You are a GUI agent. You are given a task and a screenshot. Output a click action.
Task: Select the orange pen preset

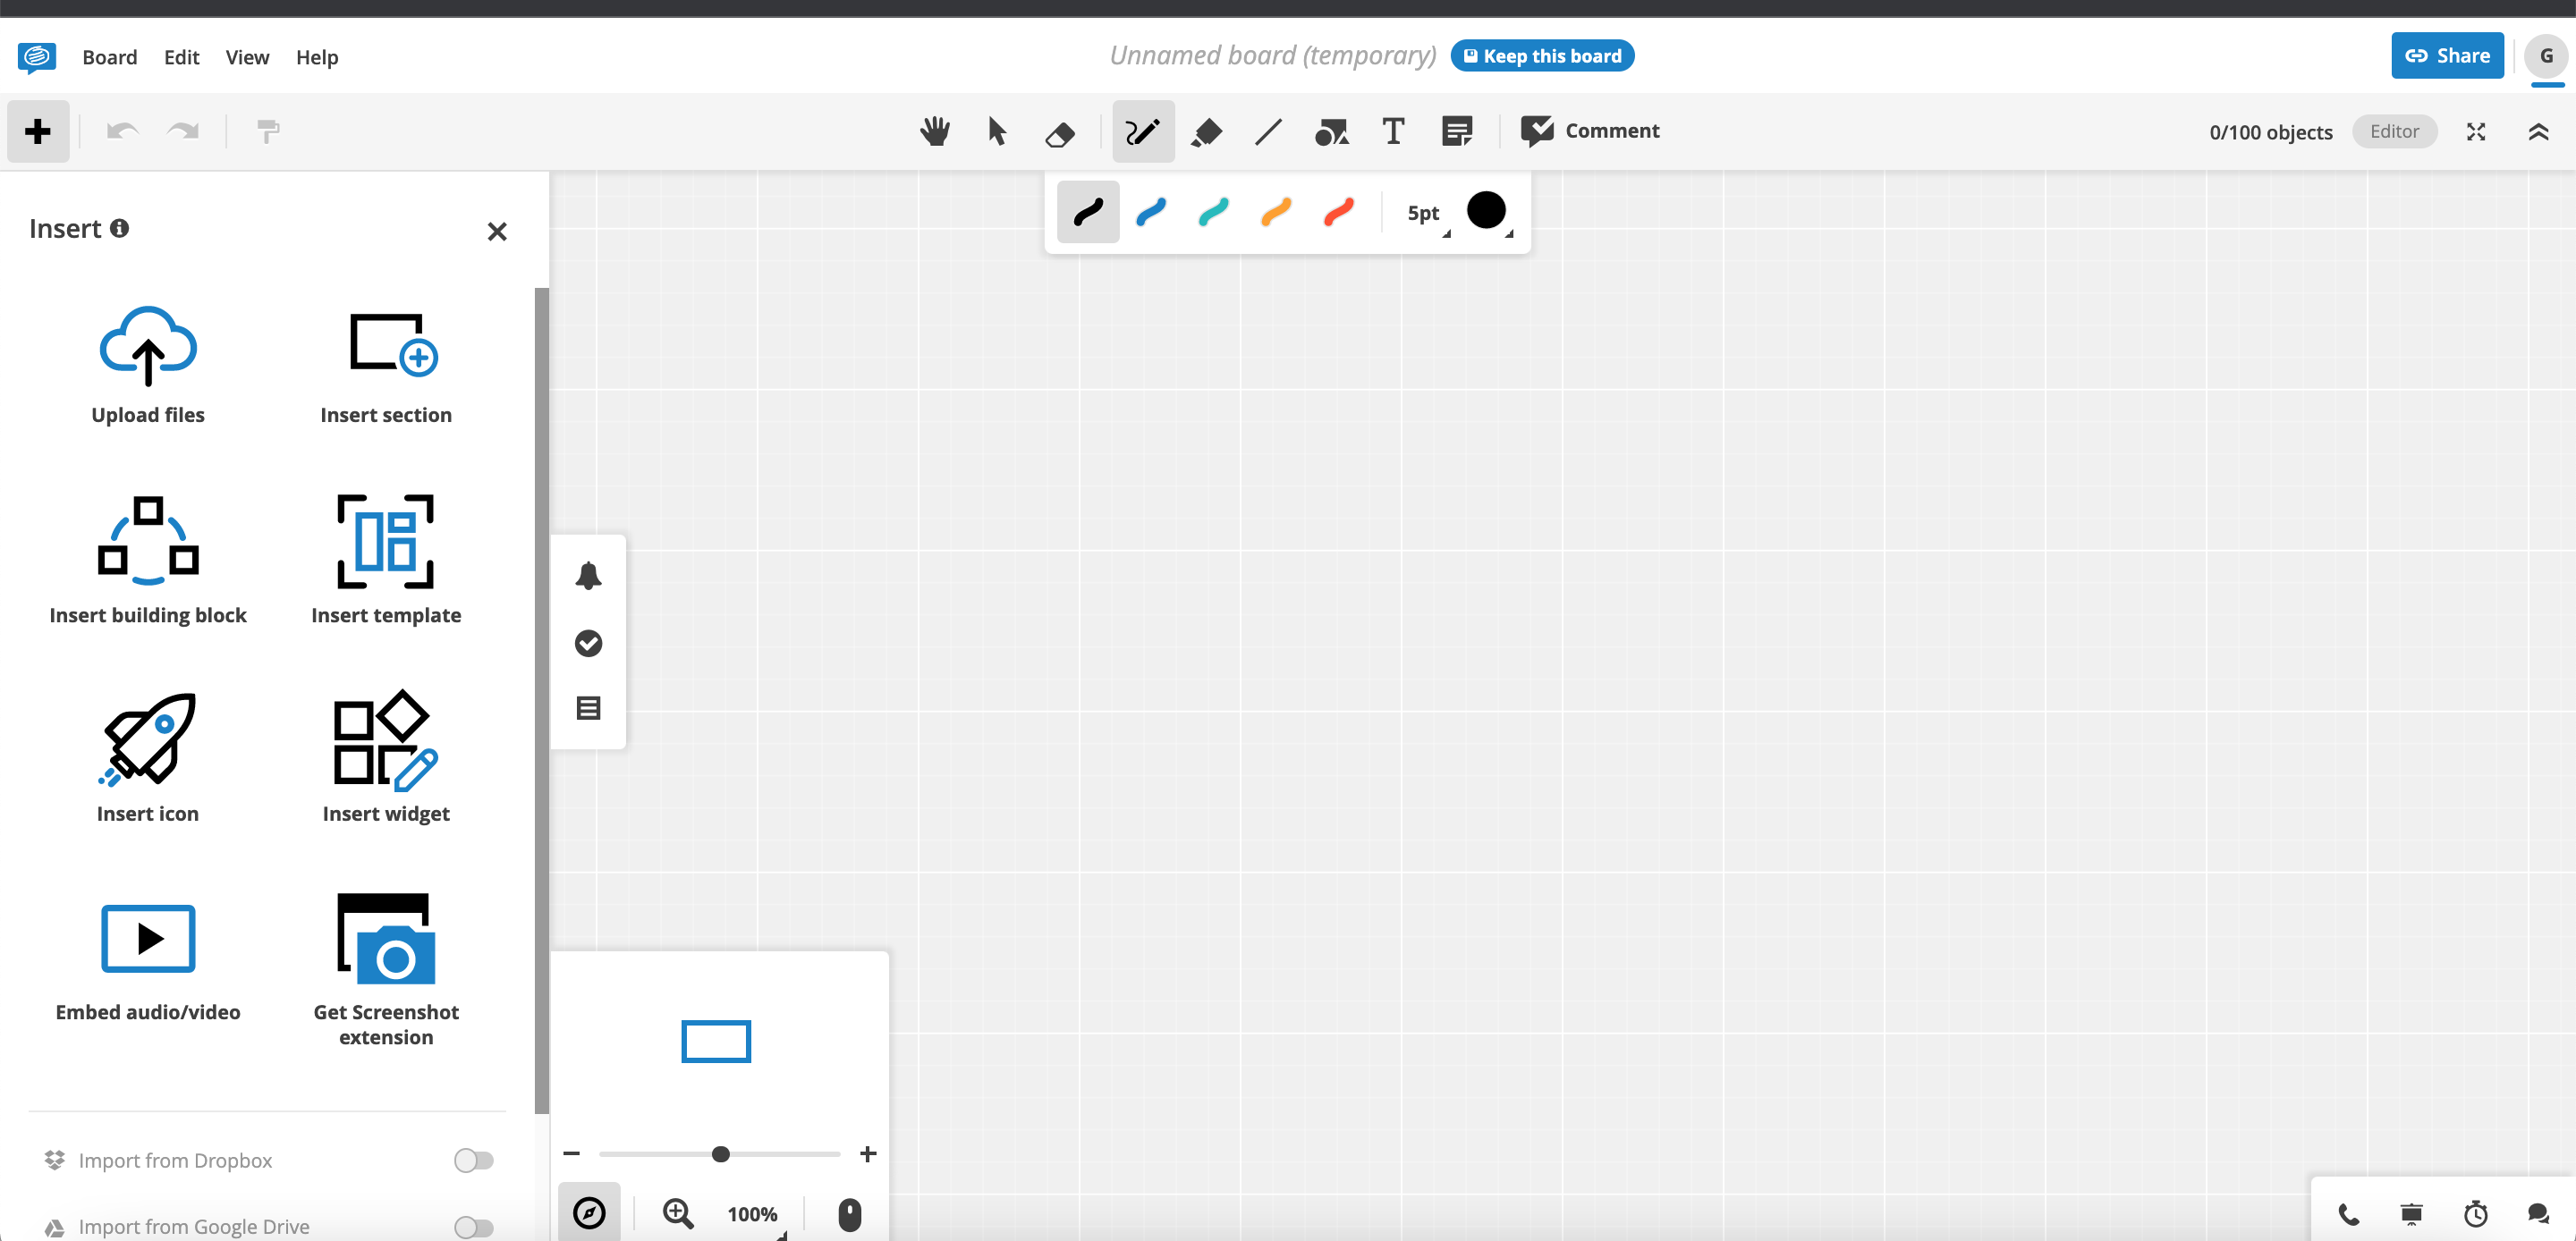1276,212
